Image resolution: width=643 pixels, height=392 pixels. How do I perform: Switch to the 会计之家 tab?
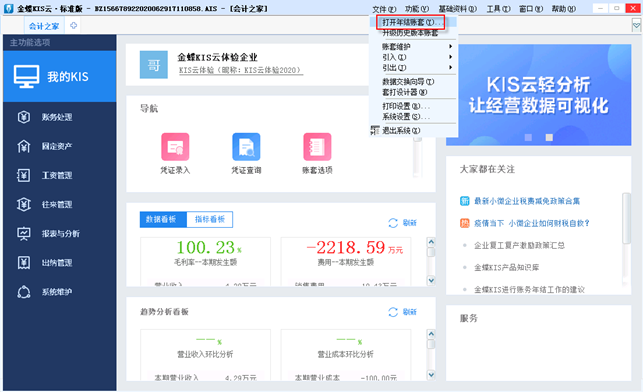(x=44, y=26)
